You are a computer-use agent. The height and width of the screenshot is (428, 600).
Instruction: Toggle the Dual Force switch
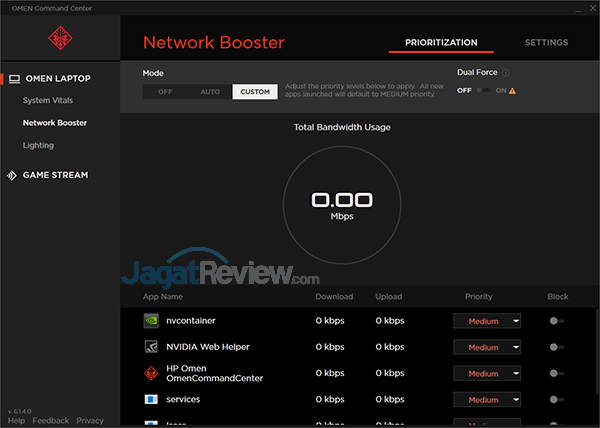[484, 91]
